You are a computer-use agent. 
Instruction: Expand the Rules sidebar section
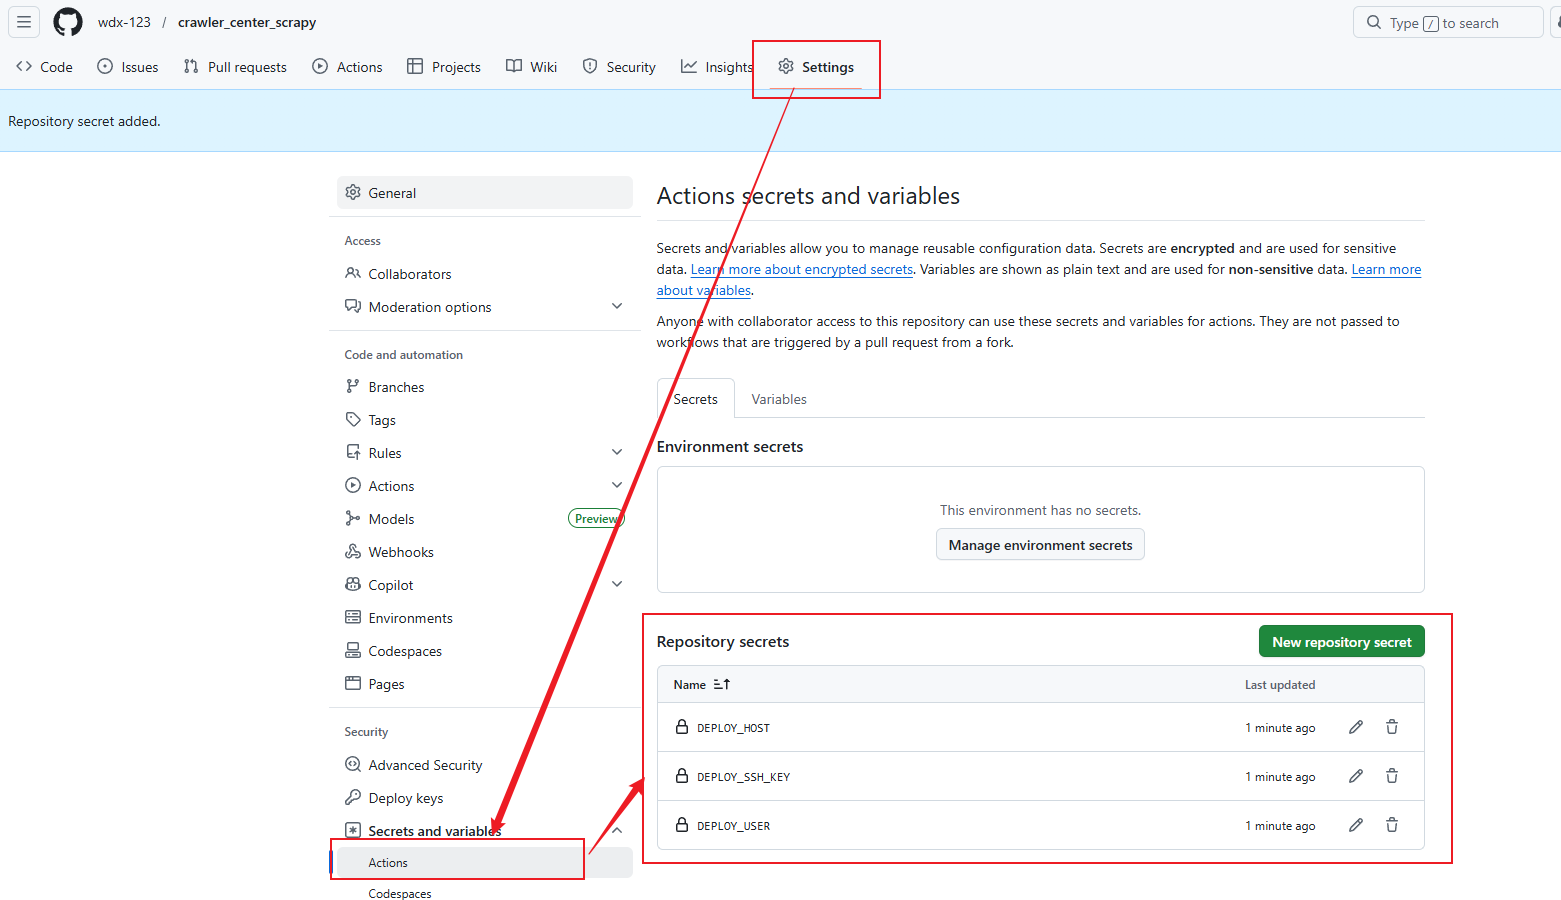coord(617,452)
